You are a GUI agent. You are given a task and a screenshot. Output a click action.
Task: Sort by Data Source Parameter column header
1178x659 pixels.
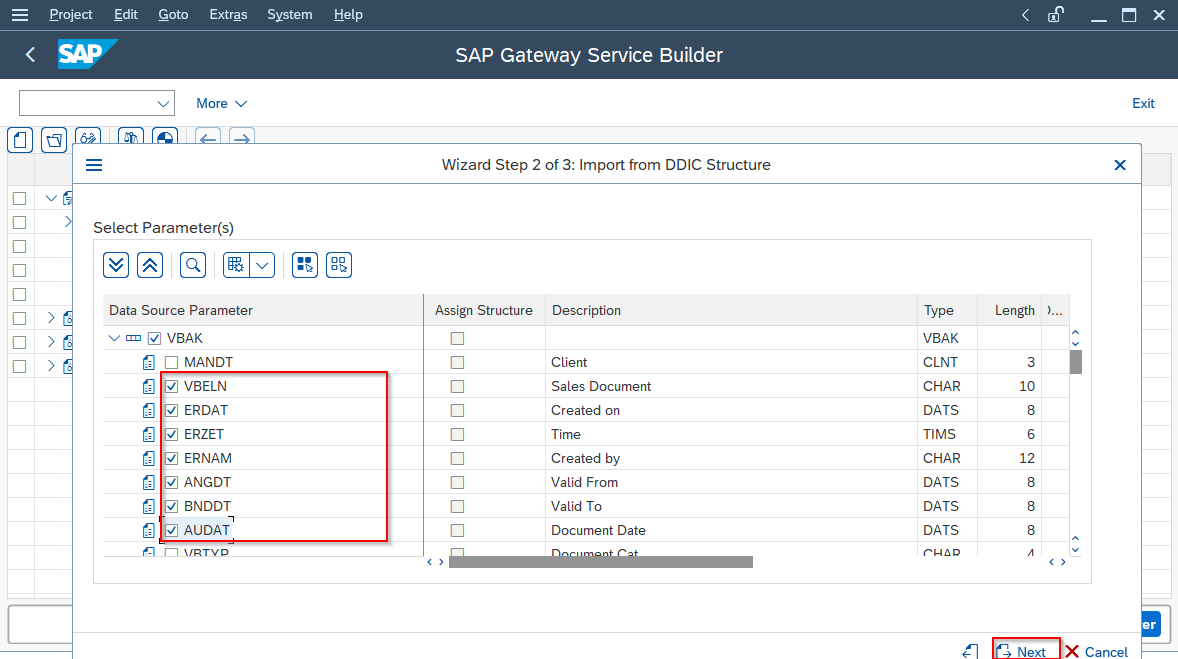click(x=263, y=310)
